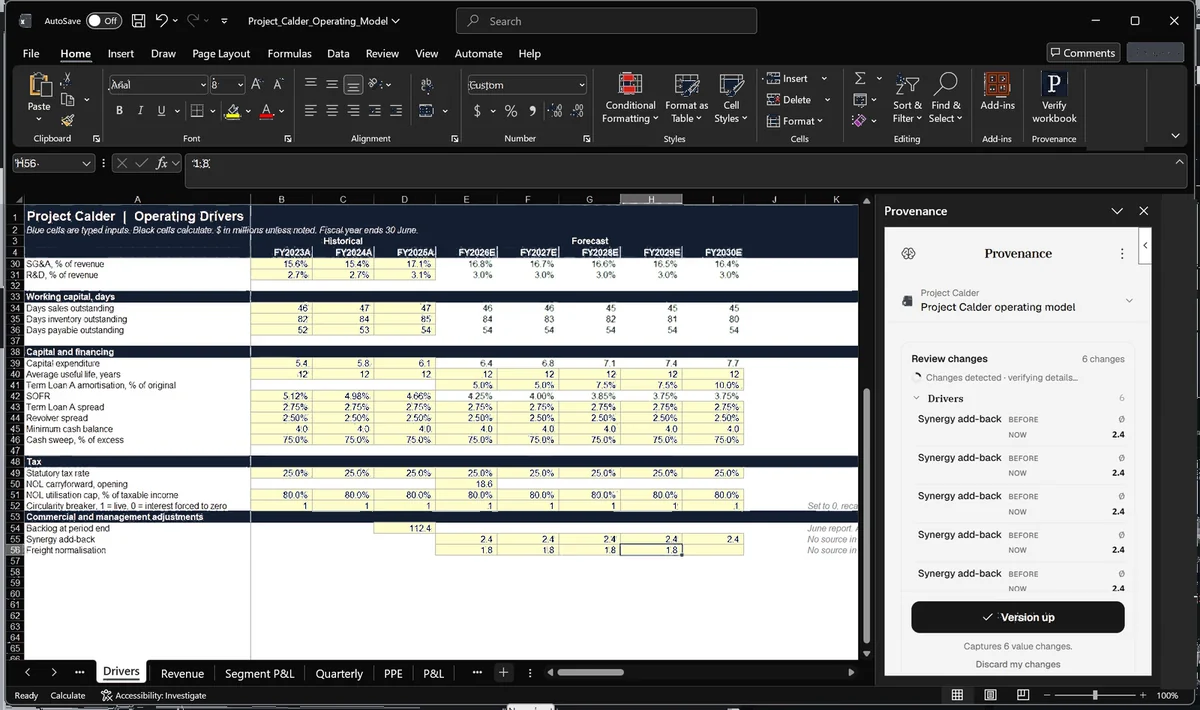Open the font name dropdown
This screenshot has height=710, width=1200.
(203, 85)
